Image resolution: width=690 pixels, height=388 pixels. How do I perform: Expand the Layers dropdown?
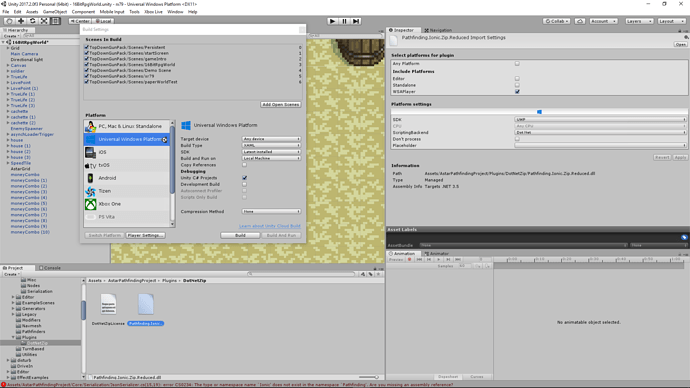(639, 21)
